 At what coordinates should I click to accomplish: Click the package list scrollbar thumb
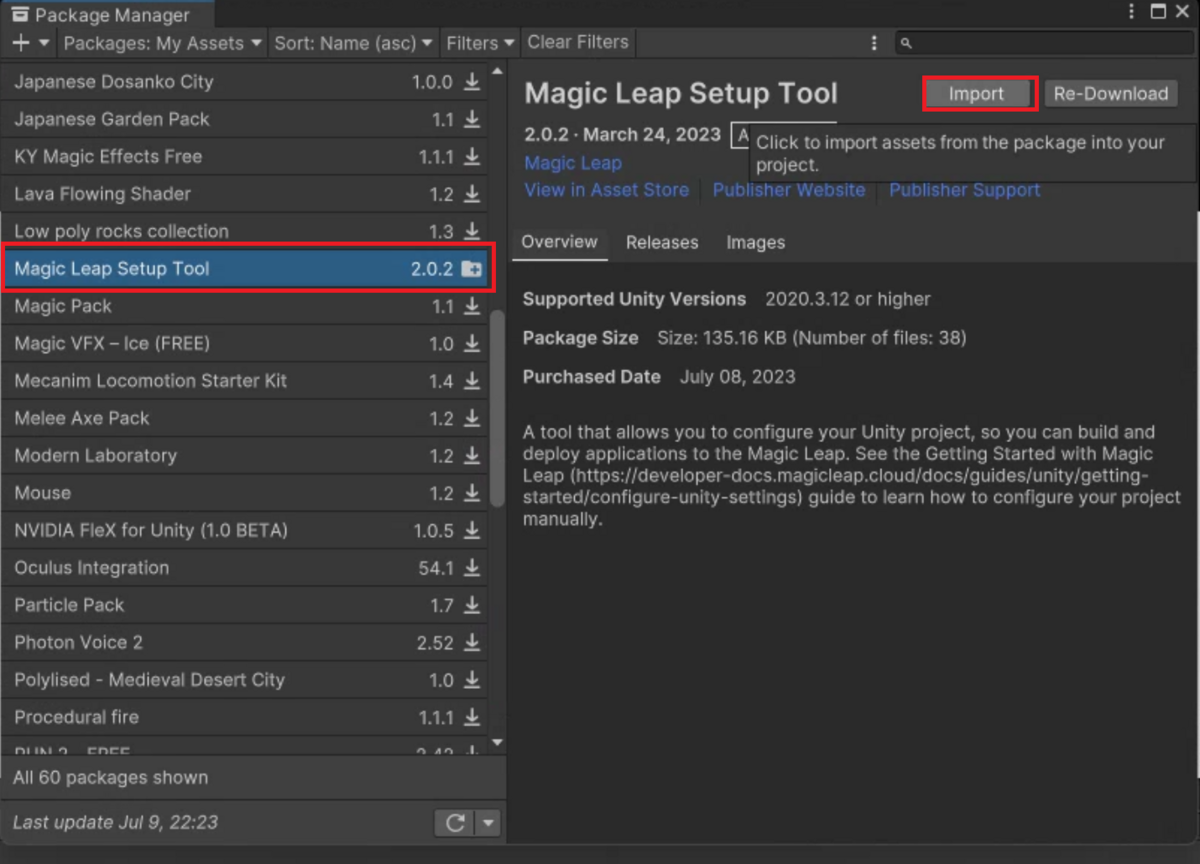click(x=498, y=410)
